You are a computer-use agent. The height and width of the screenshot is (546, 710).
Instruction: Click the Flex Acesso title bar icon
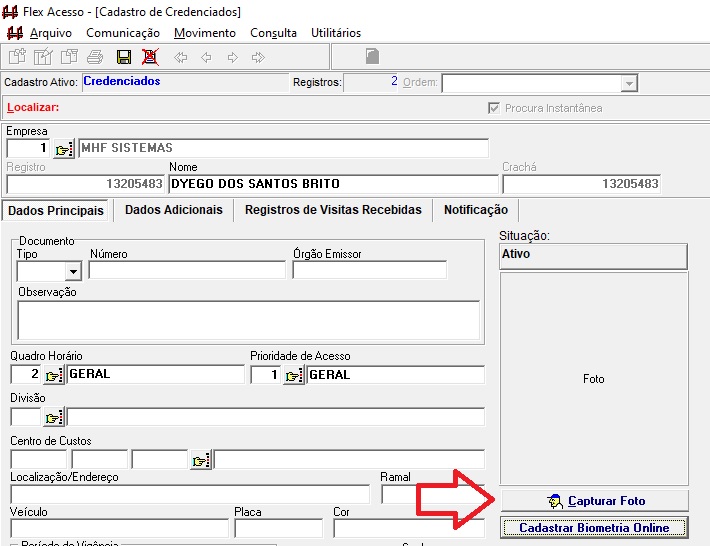click(10, 12)
